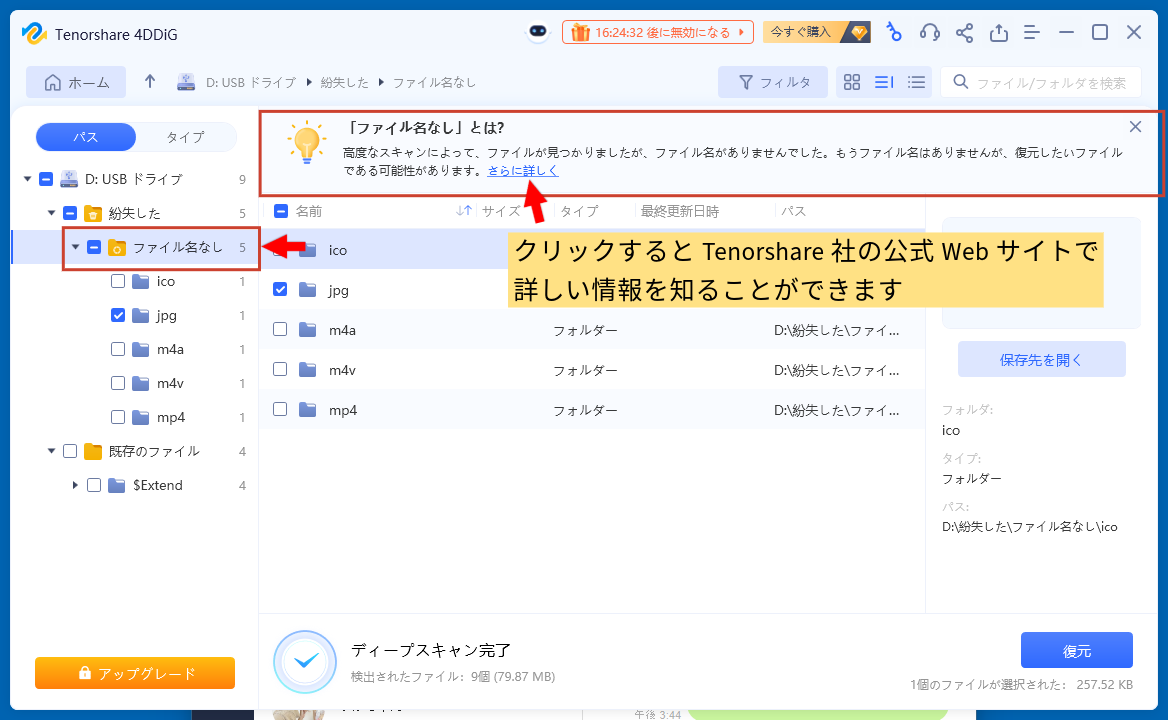
Task: Click the アップグレード upgrade button
Action: (x=135, y=673)
